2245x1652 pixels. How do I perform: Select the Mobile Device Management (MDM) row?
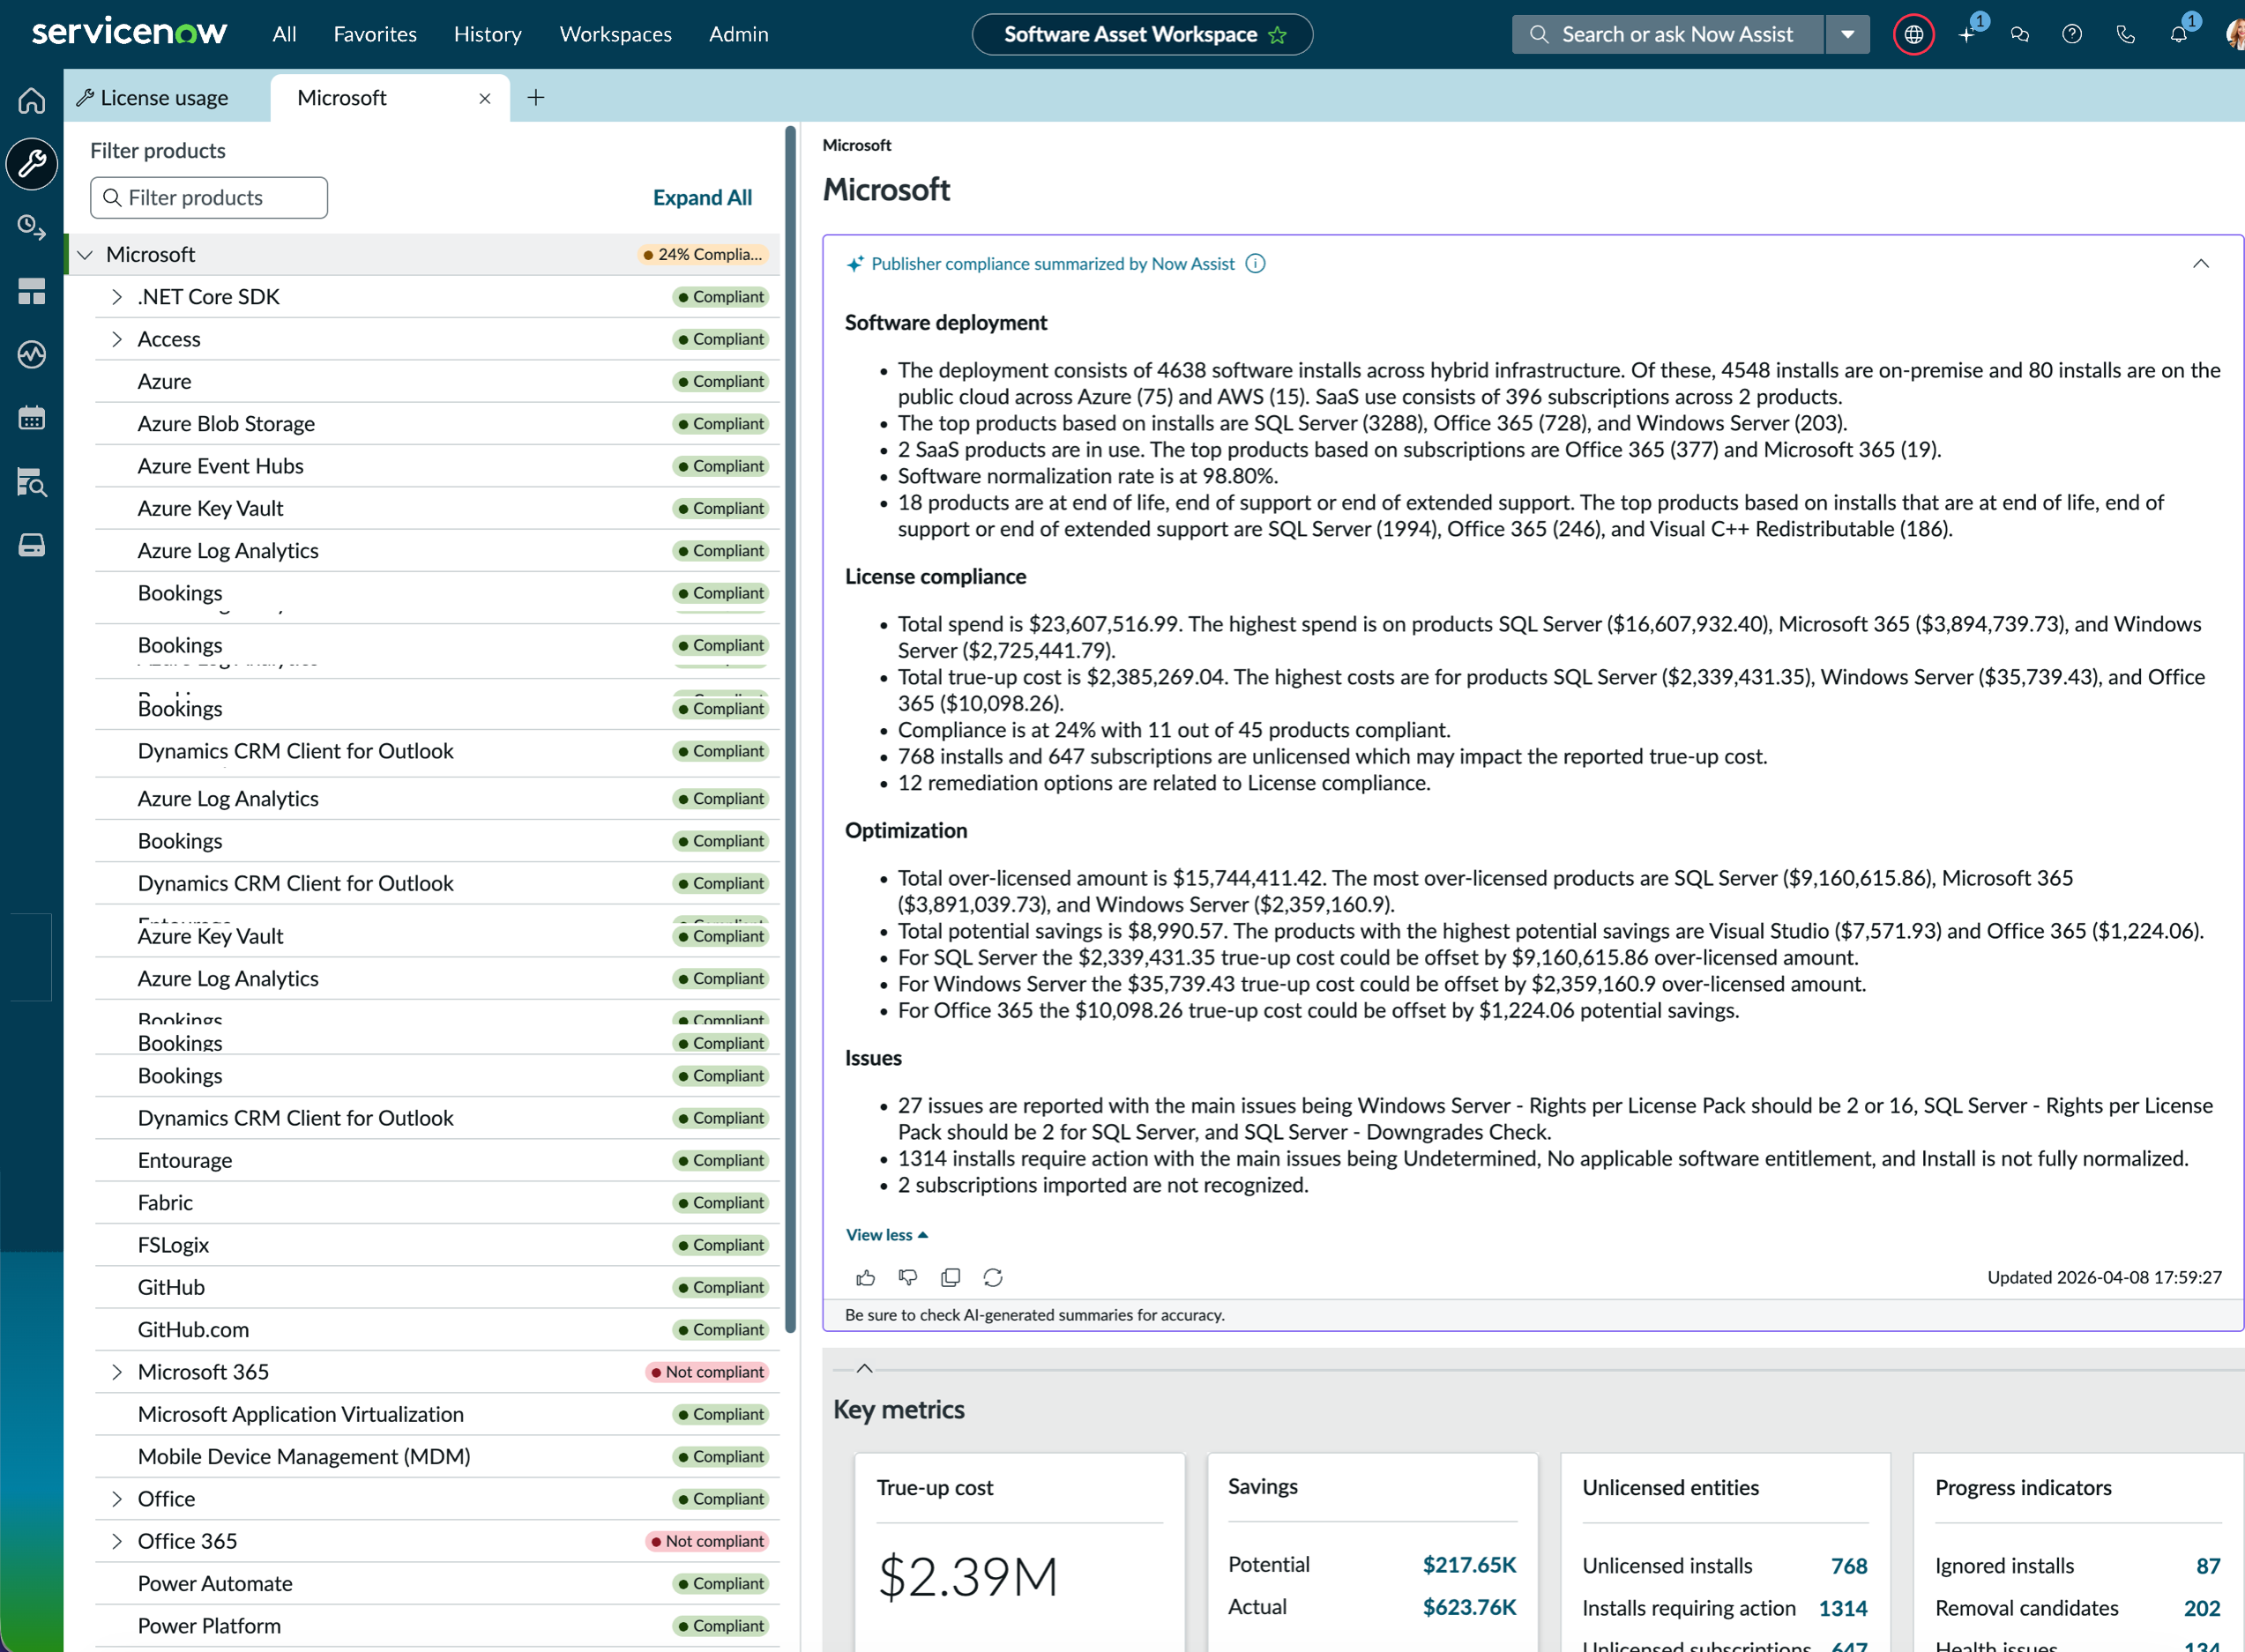(437, 1457)
